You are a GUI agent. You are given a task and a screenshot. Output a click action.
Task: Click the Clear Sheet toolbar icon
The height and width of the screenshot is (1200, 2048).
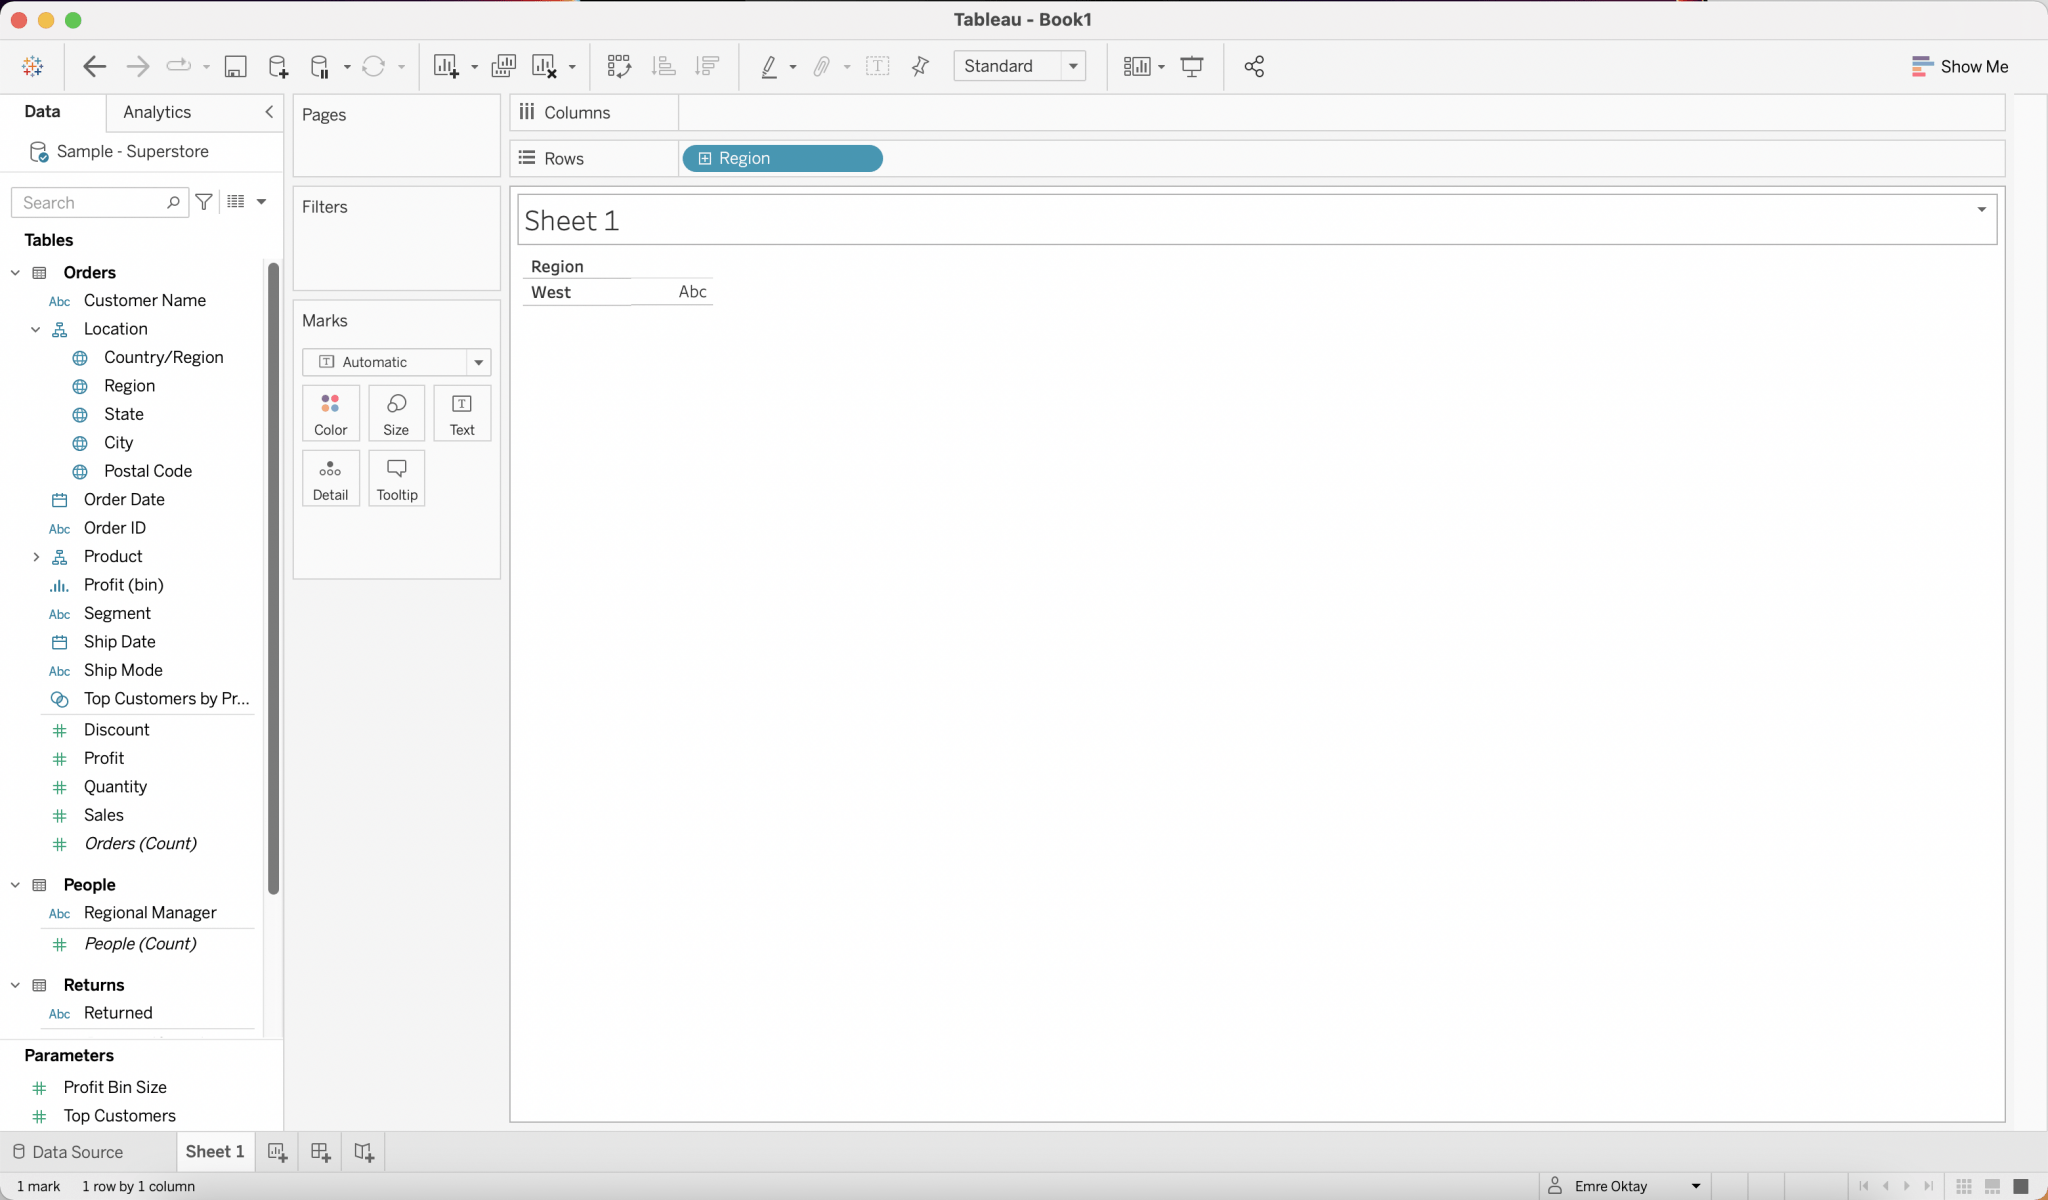(545, 66)
